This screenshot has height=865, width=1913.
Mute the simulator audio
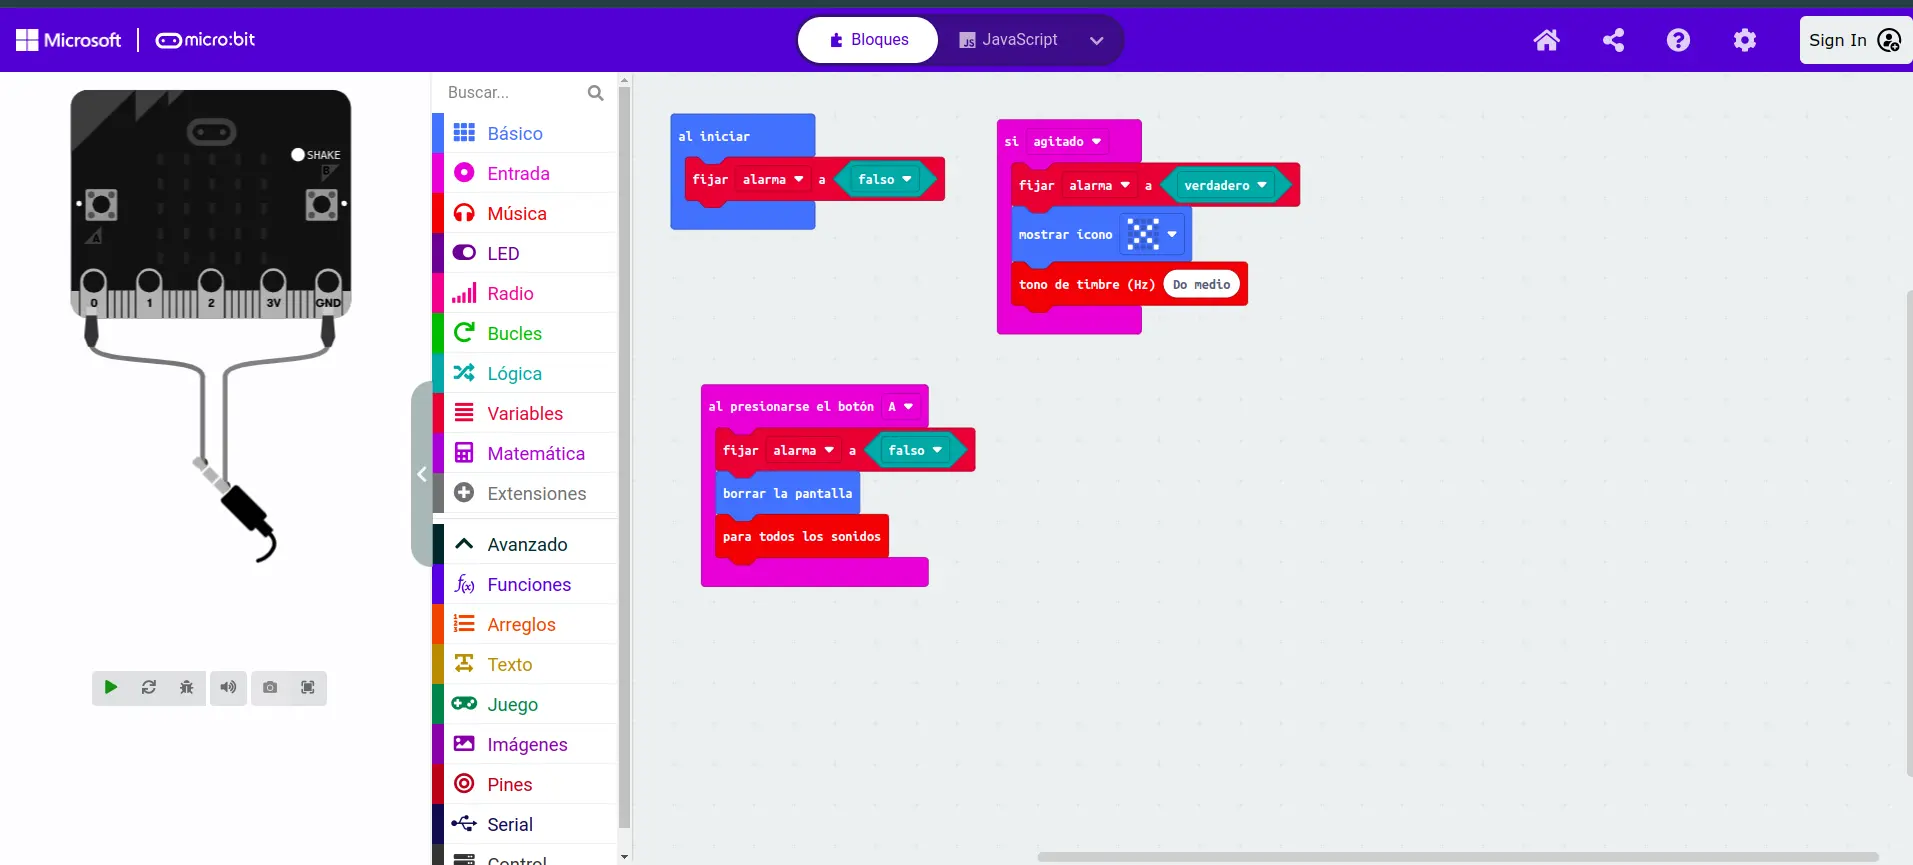(x=229, y=688)
